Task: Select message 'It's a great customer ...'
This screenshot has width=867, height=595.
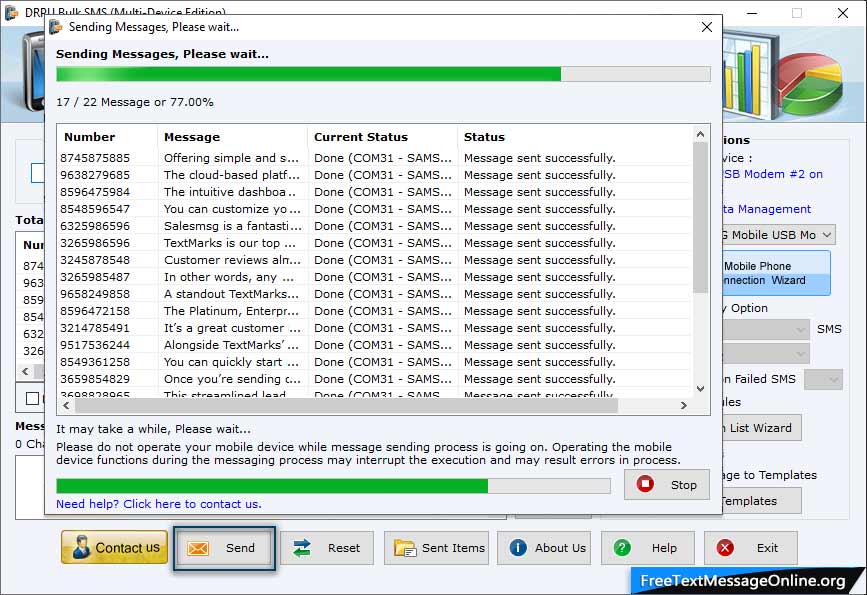Action: click(x=232, y=328)
